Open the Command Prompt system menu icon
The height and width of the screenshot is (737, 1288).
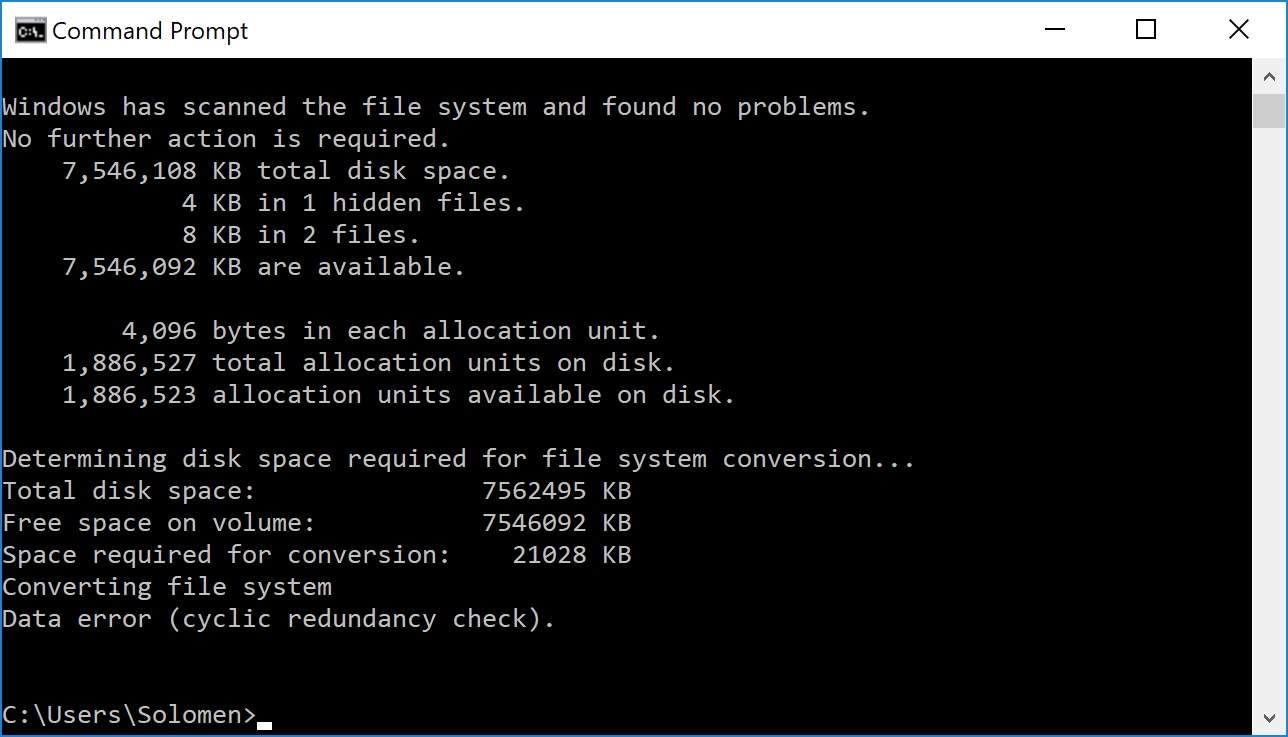coord(30,31)
